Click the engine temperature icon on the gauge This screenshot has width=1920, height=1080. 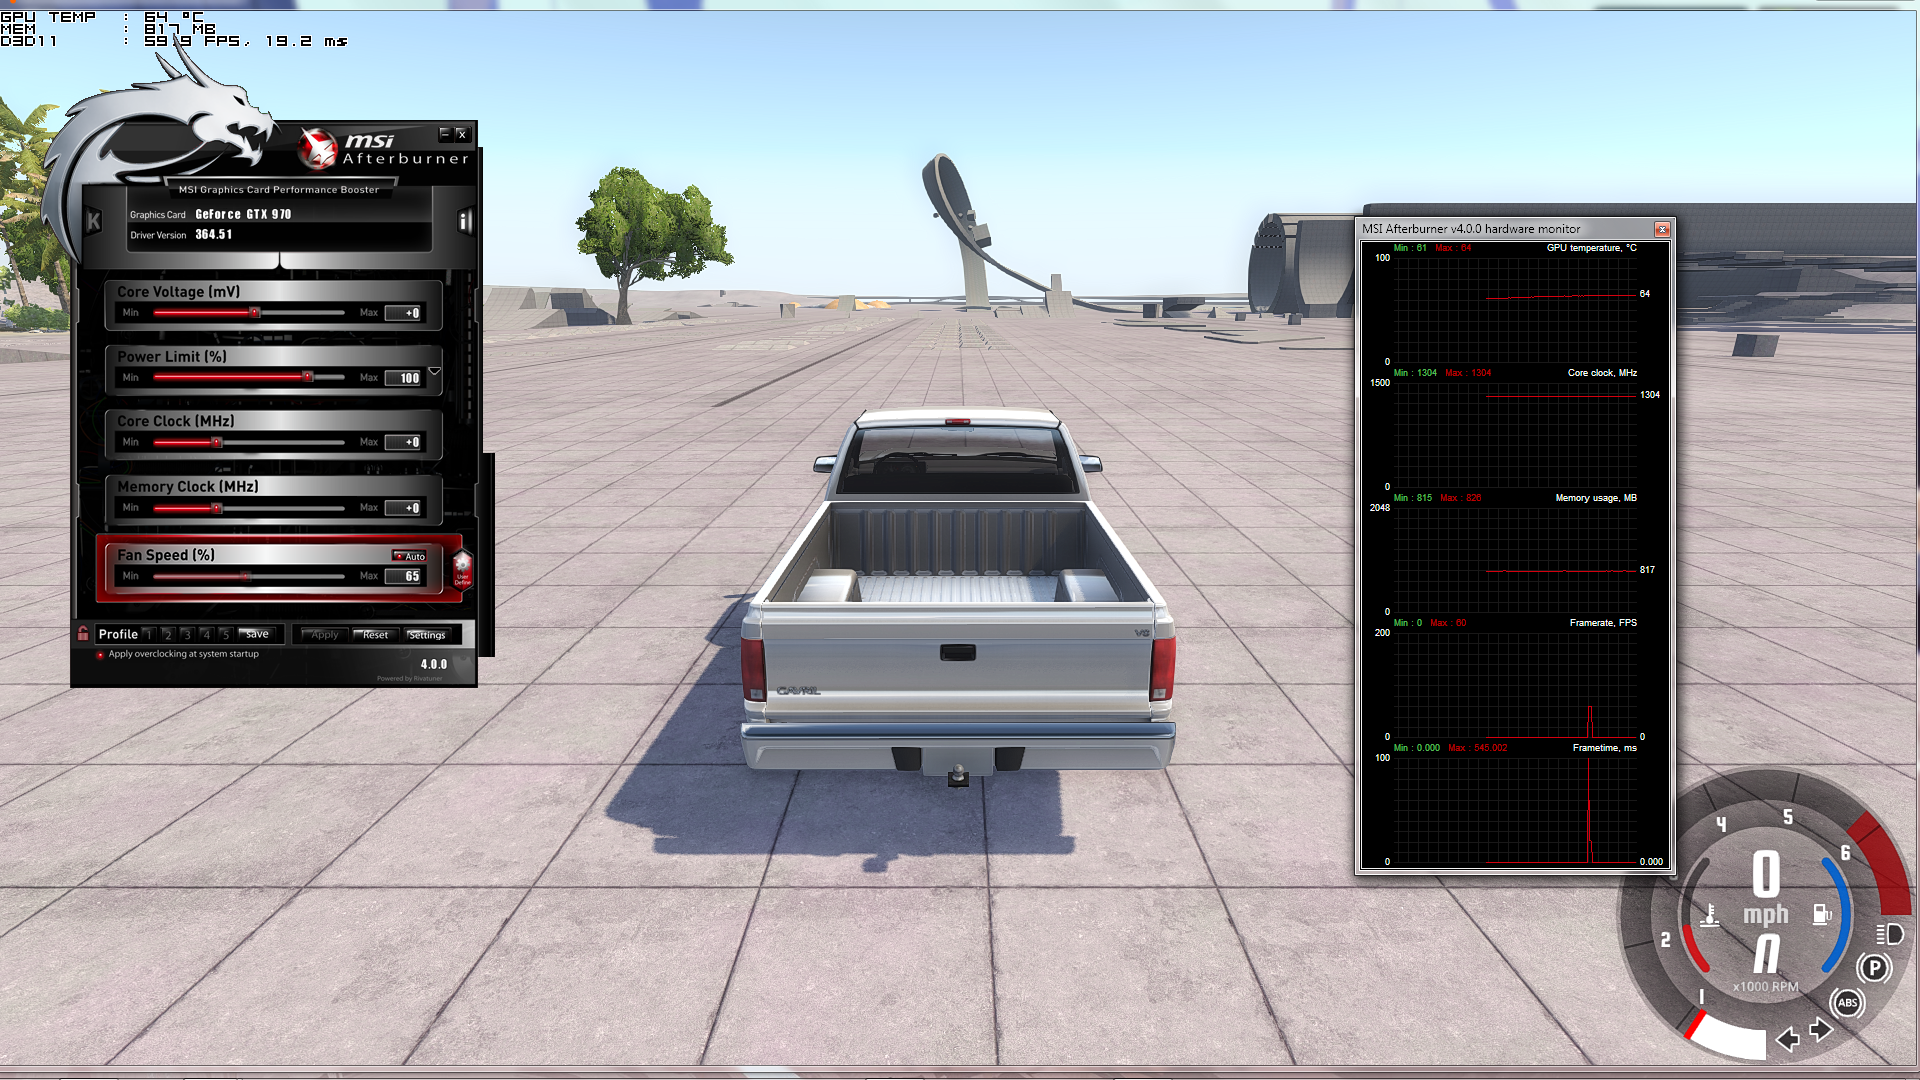click(1710, 915)
